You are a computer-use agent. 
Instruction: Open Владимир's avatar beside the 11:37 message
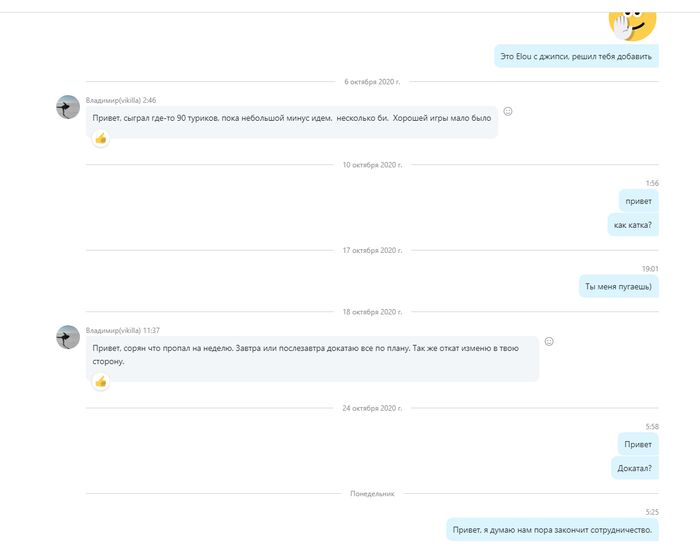(x=68, y=337)
